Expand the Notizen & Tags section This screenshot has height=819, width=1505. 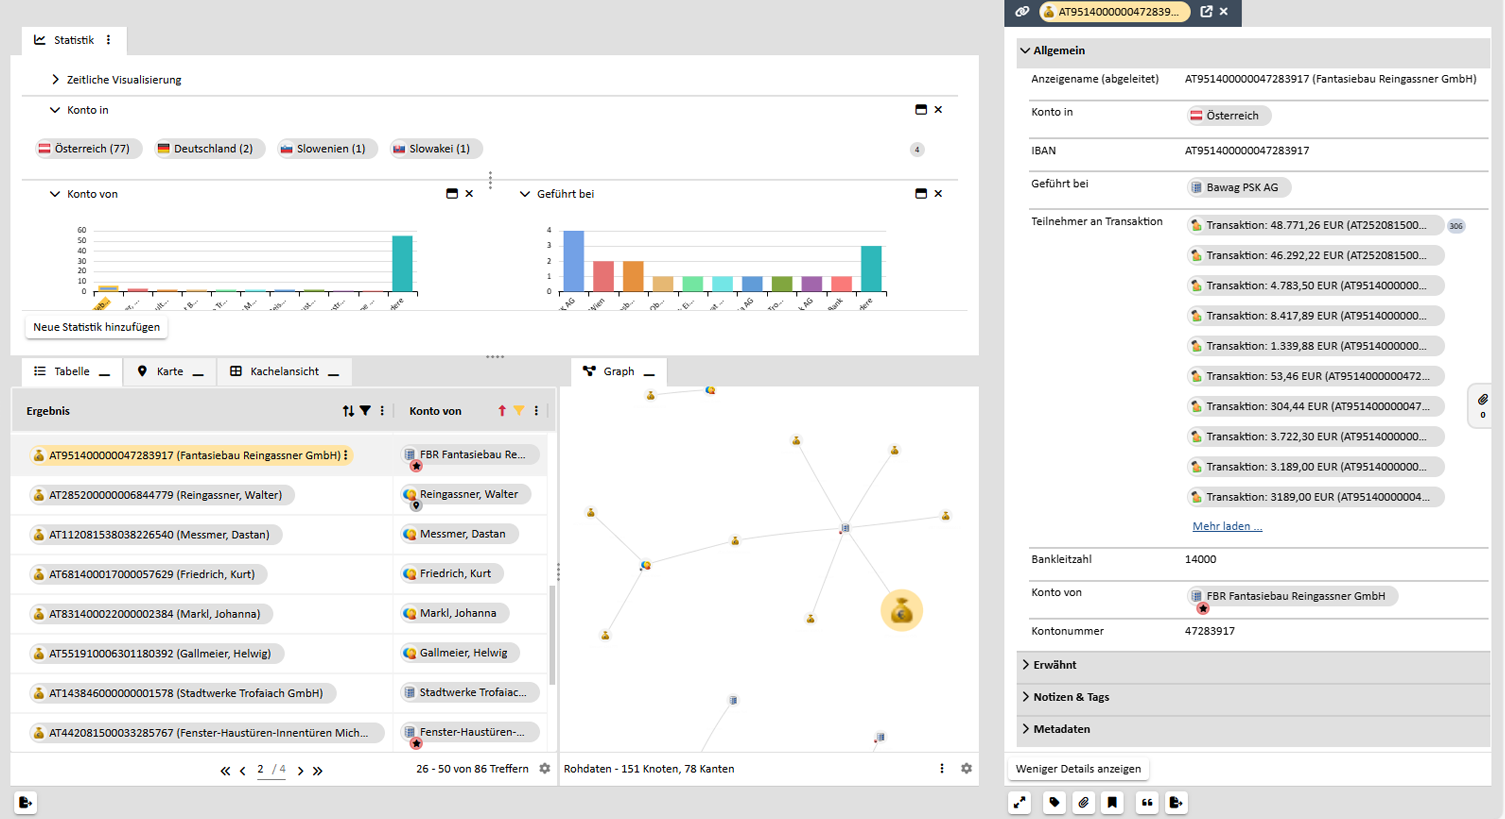(x=1026, y=697)
